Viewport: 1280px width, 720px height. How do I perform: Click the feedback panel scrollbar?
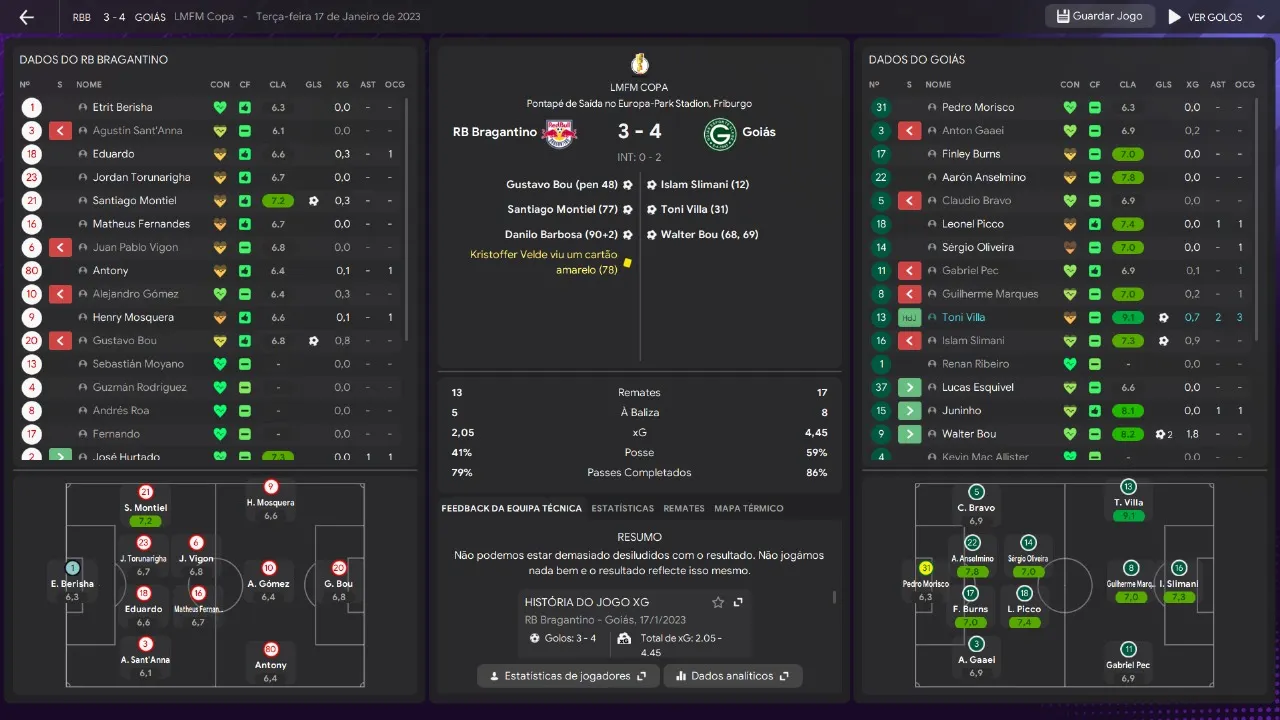tap(834, 597)
